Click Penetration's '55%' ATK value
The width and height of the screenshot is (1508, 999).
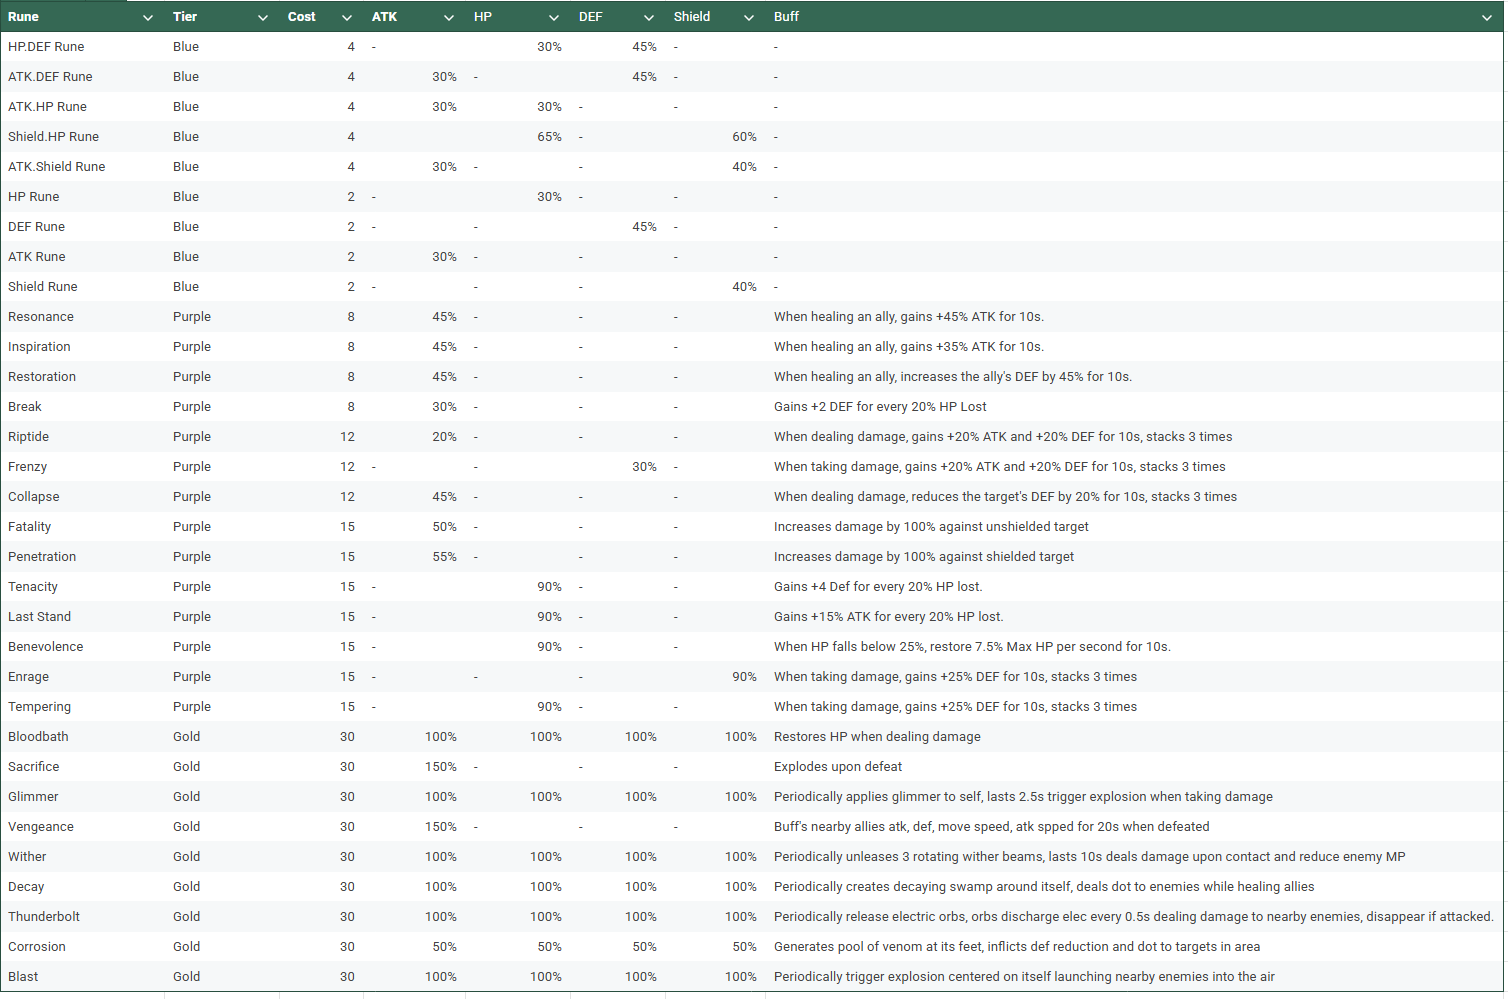pyautogui.click(x=415, y=557)
